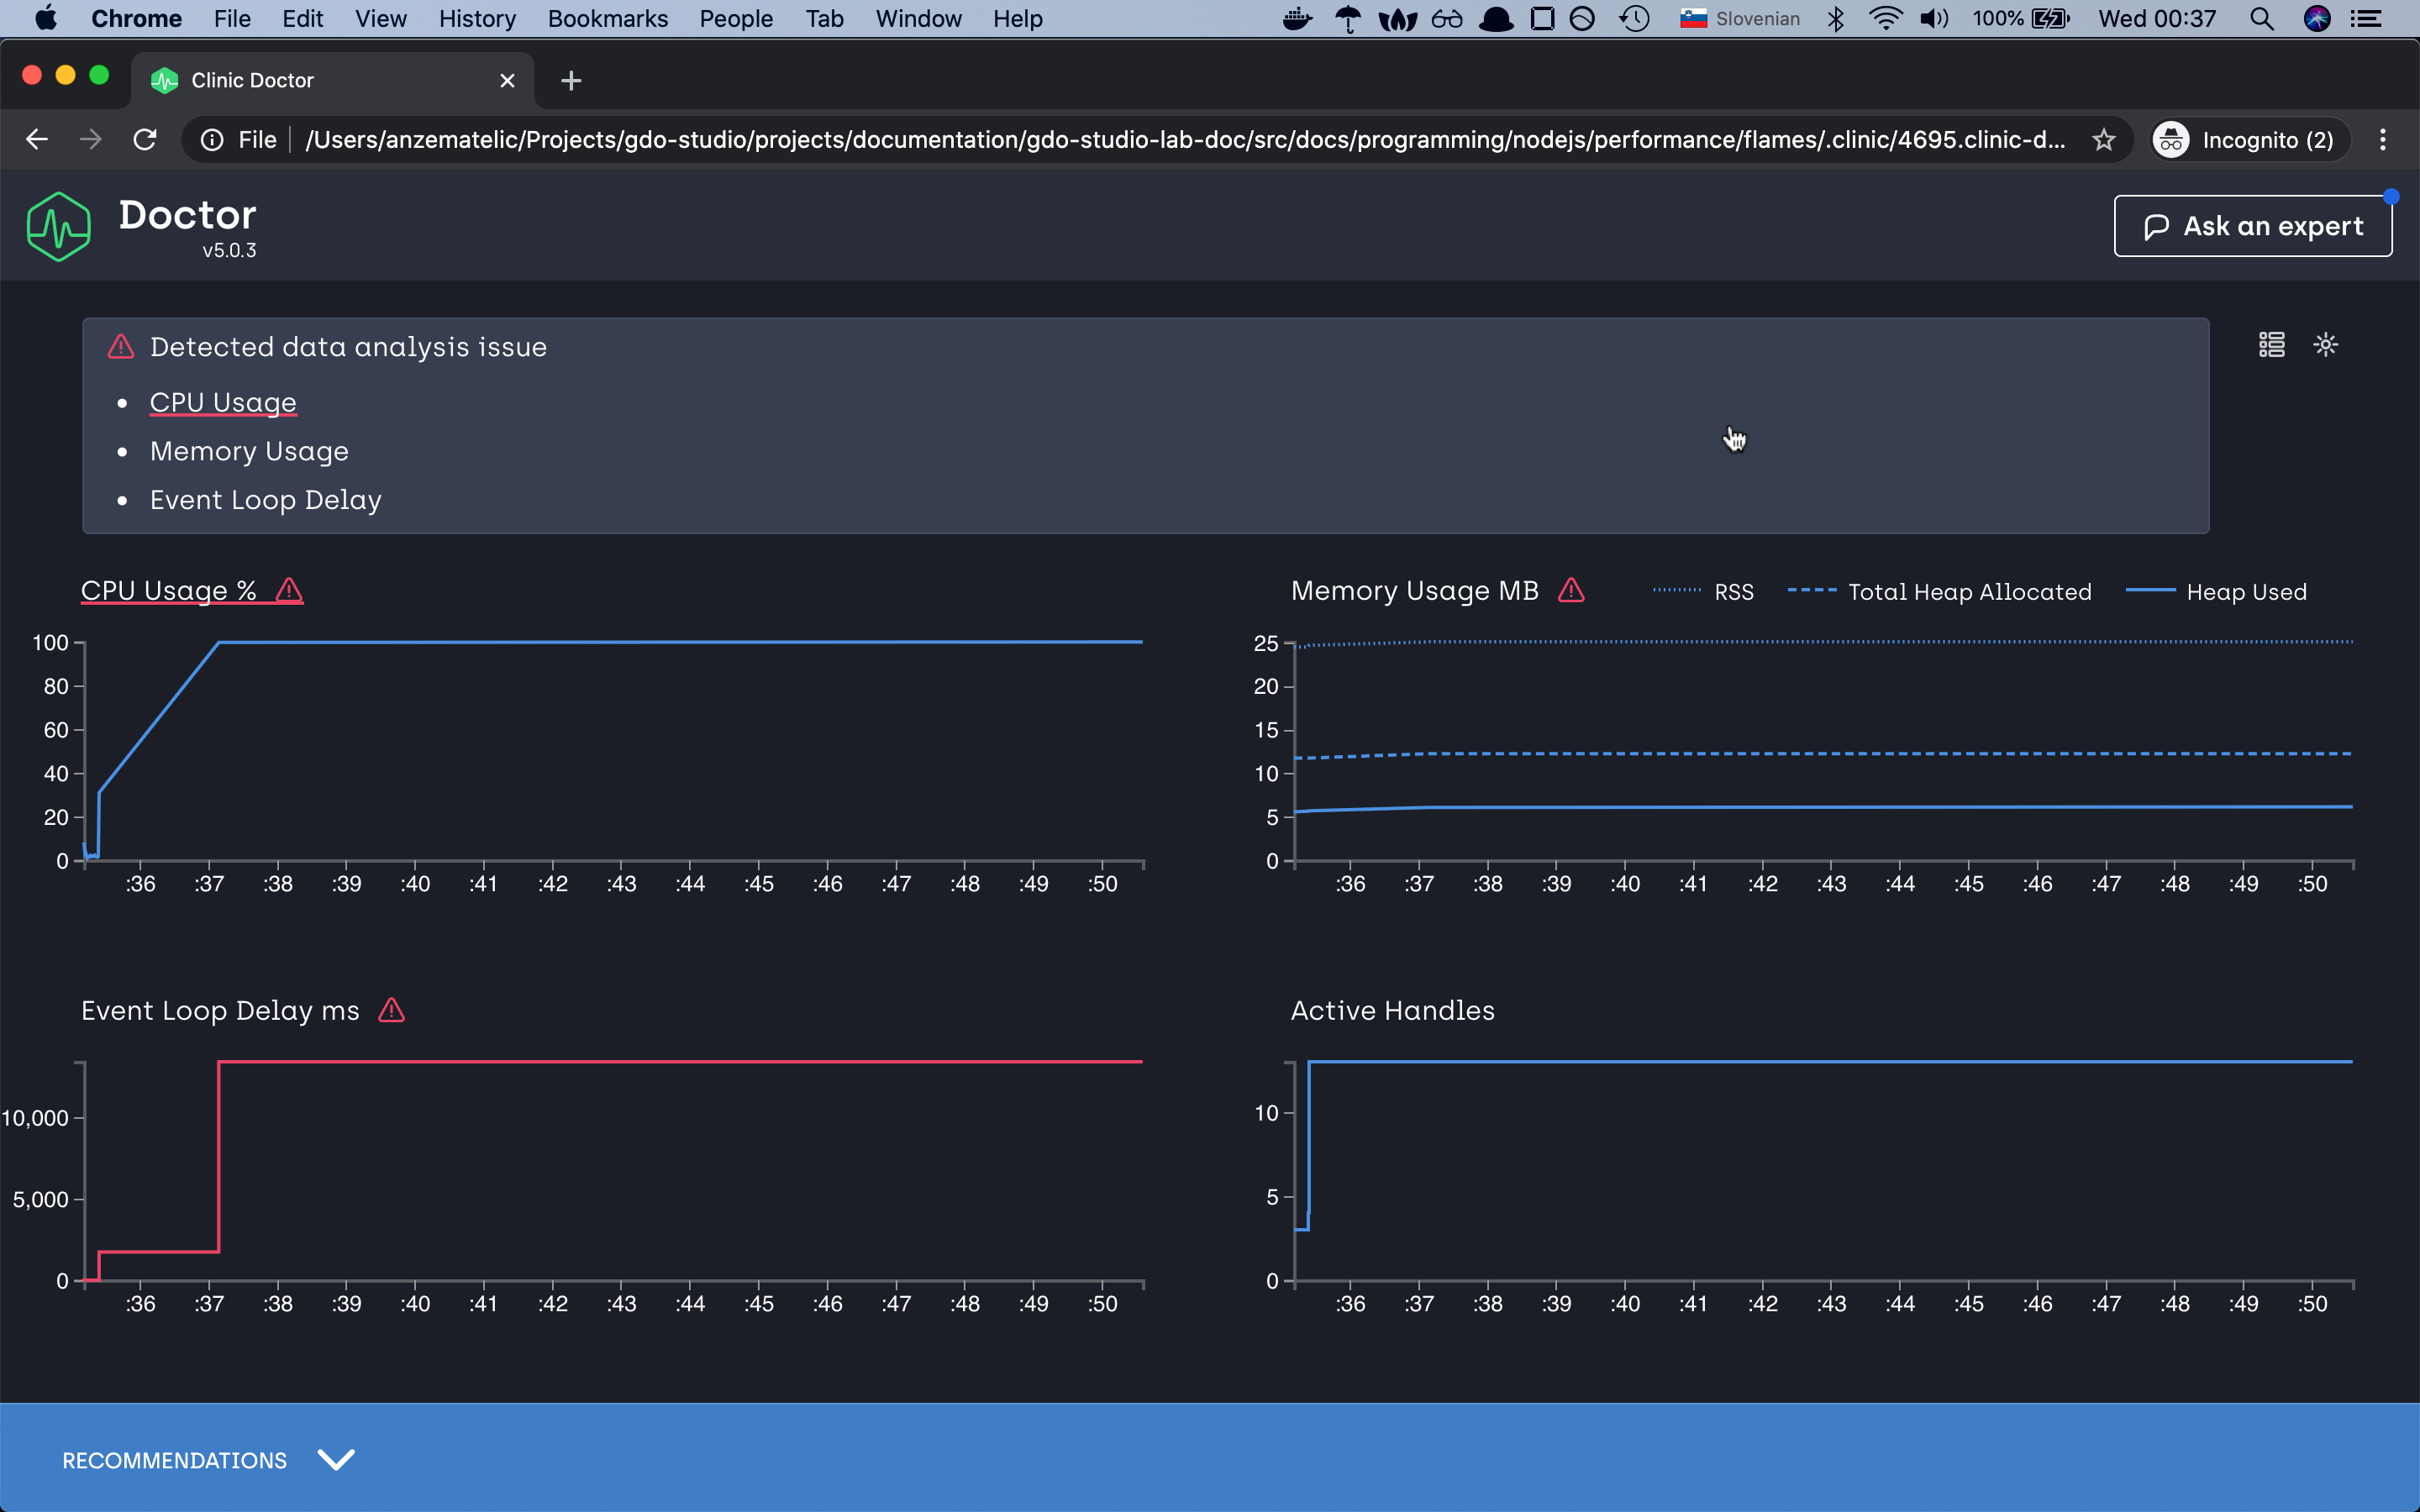The width and height of the screenshot is (2420, 1512).
Task: Bookmark this page with the star icon
Action: click(x=2103, y=140)
